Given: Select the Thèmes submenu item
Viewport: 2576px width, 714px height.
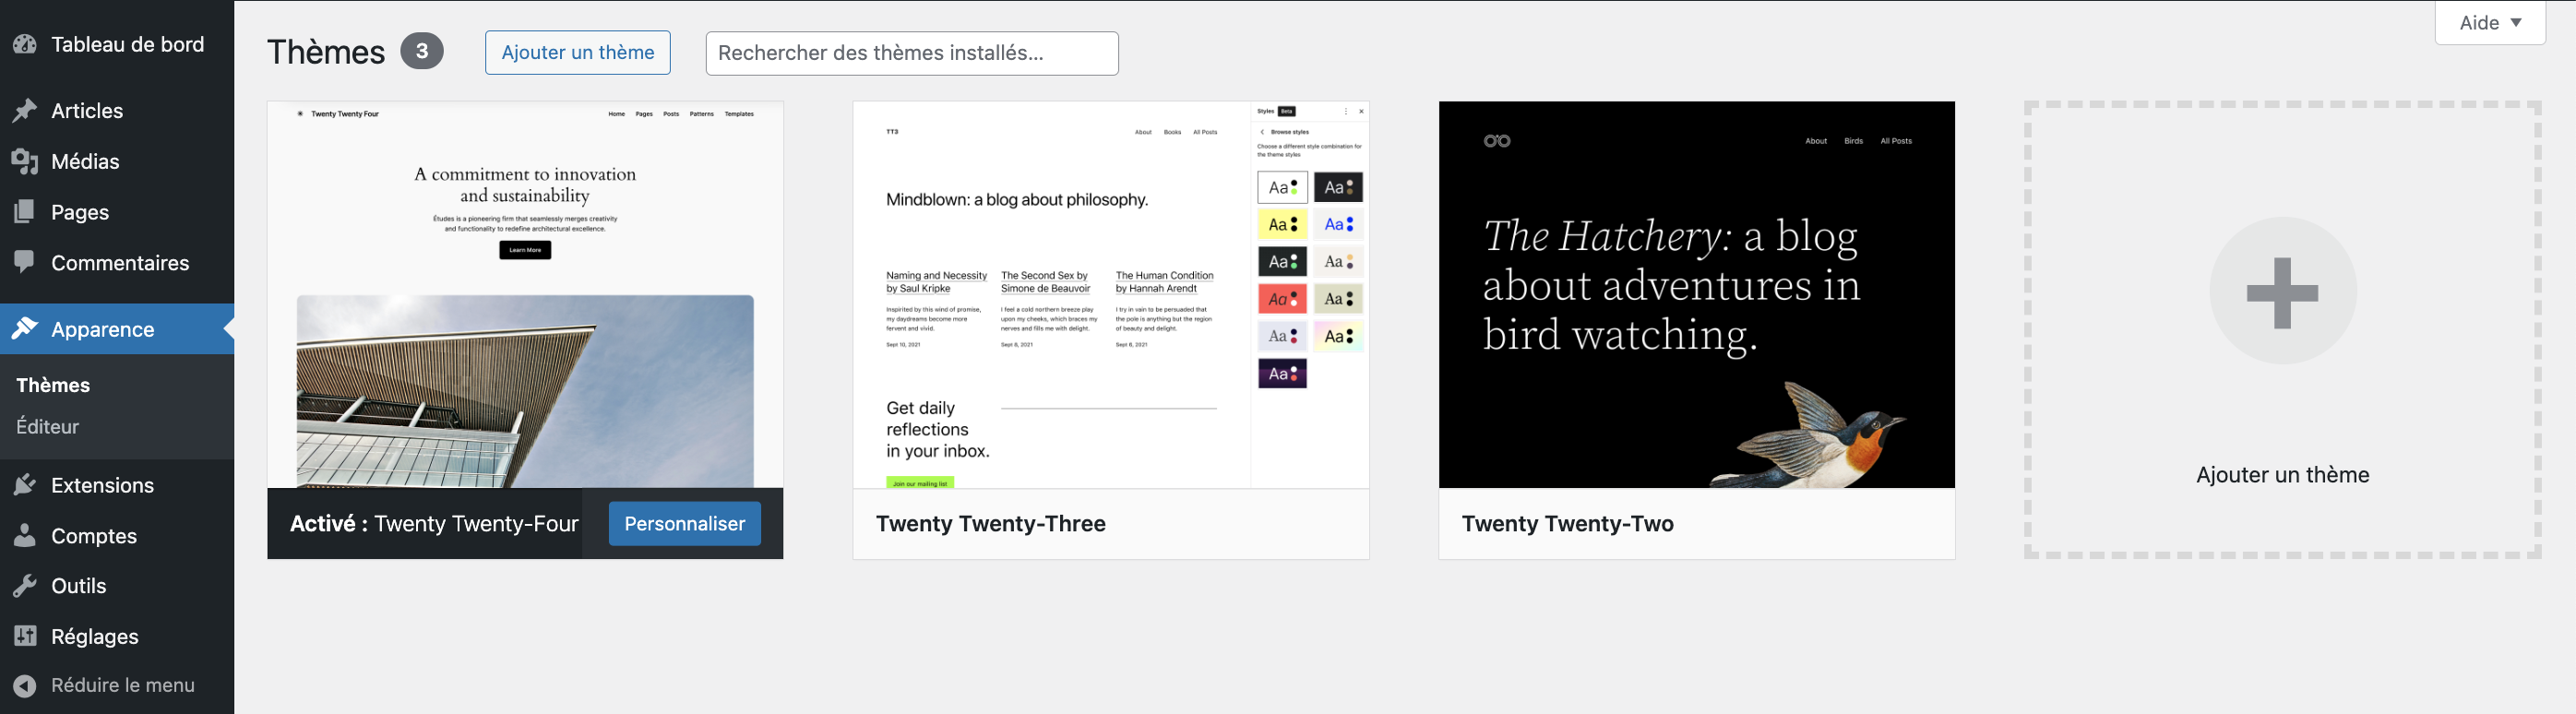Looking at the screenshot, I should pos(54,385).
